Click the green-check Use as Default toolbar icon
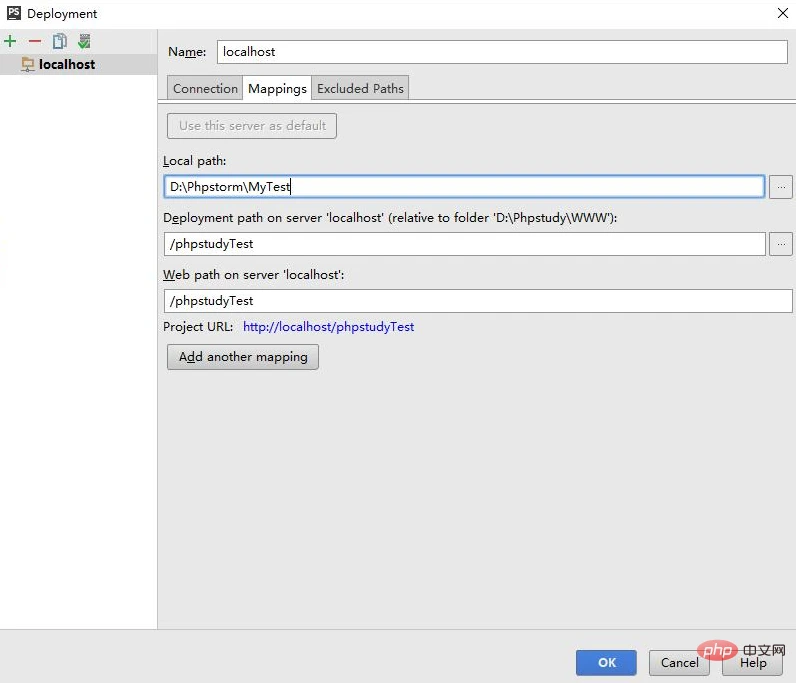Image resolution: width=796 pixels, height=683 pixels. coord(84,41)
